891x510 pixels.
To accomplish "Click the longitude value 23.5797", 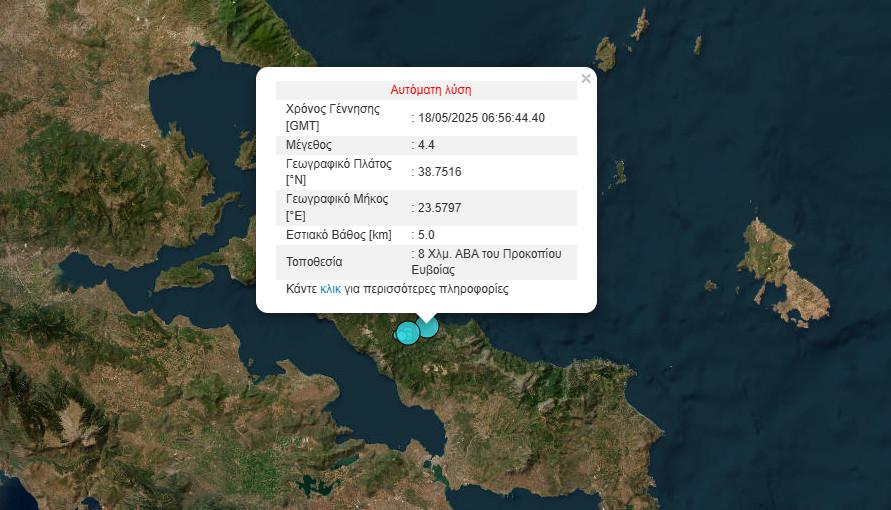I will tap(439, 207).
